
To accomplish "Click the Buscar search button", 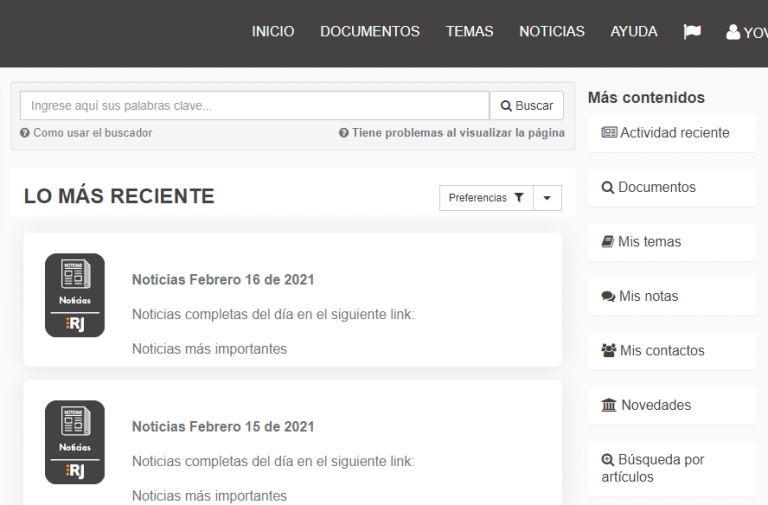I will pyautogui.click(x=527, y=106).
